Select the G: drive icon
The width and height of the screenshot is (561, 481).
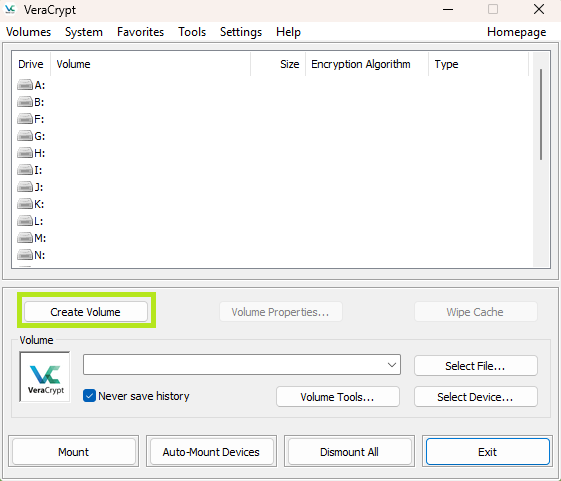pos(25,136)
